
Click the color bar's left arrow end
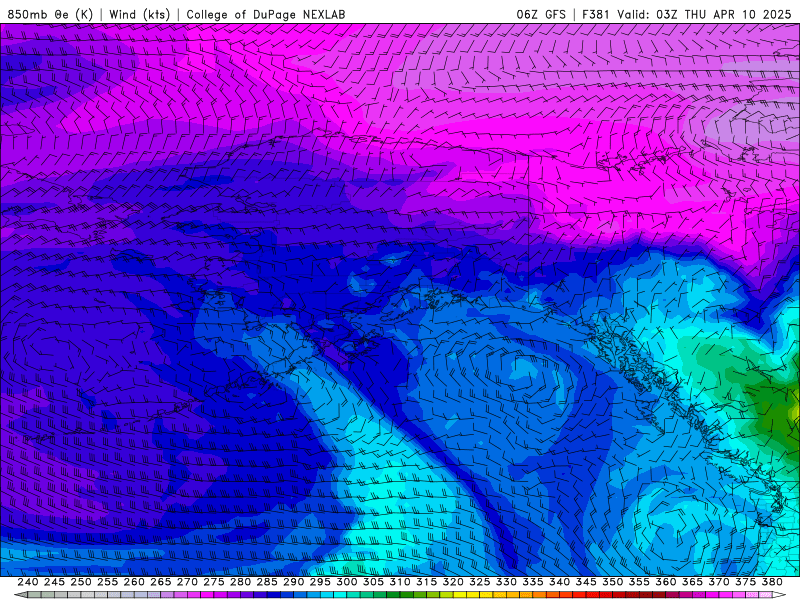tap(21, 595)
